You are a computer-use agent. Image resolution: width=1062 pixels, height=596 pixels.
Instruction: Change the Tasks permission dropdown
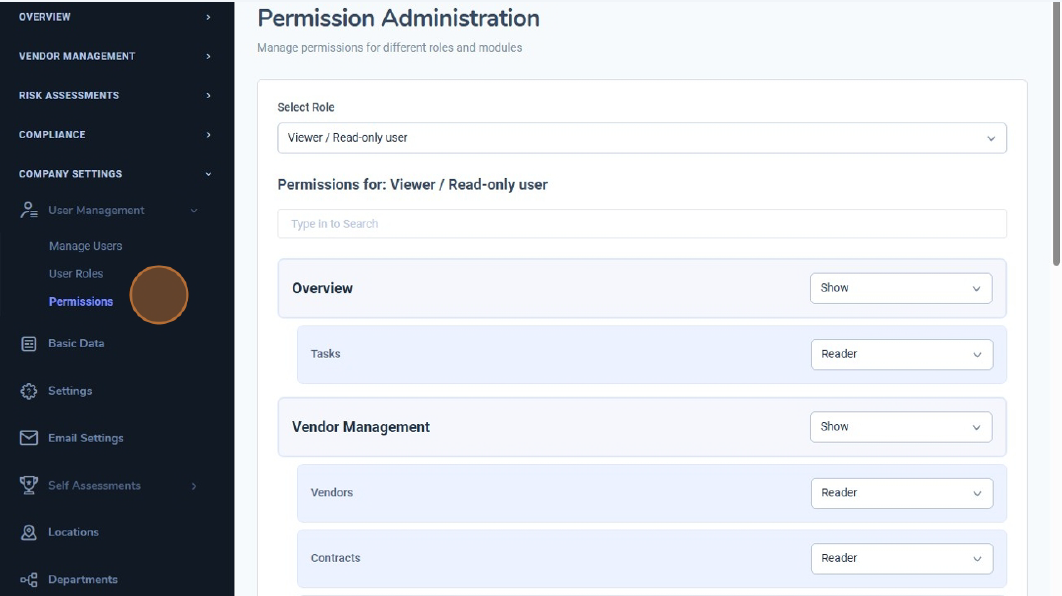901,354
